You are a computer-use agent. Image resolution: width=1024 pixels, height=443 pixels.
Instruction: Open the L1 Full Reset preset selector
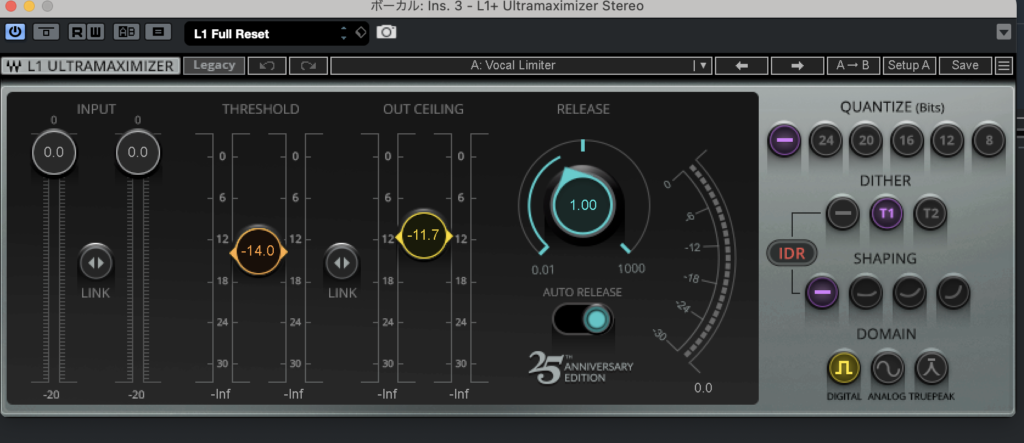267,33
